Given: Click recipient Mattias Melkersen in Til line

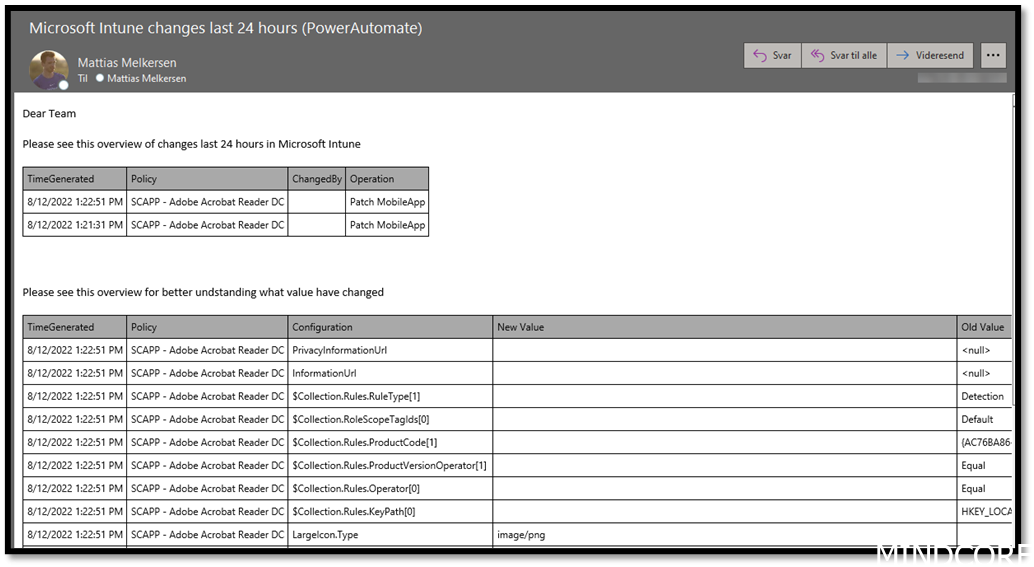Looking at the screenshot, I should (x=146, y=78).
